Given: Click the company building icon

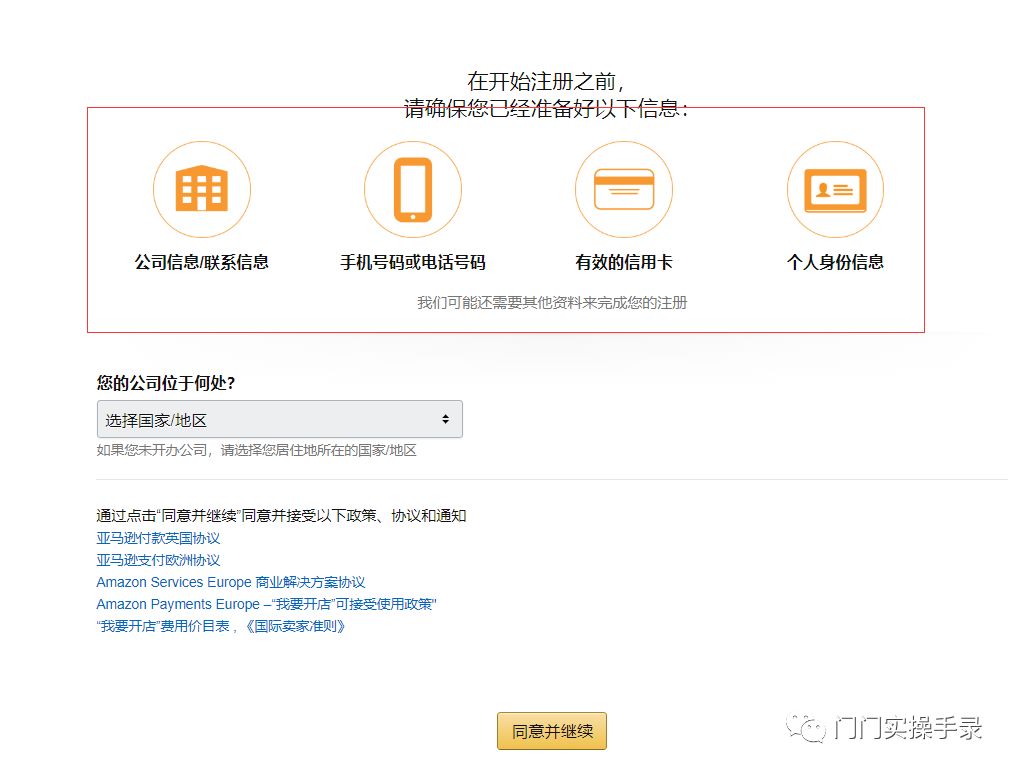Looking at the screenshot, I should 202,189.
